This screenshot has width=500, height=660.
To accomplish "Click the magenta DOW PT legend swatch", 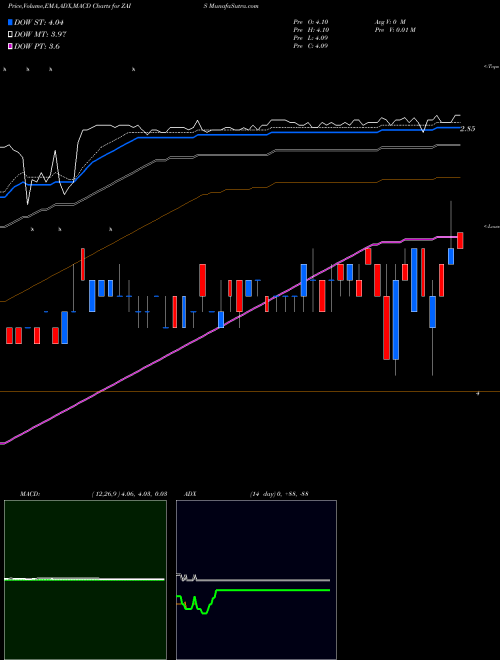I will coord(11,46).
